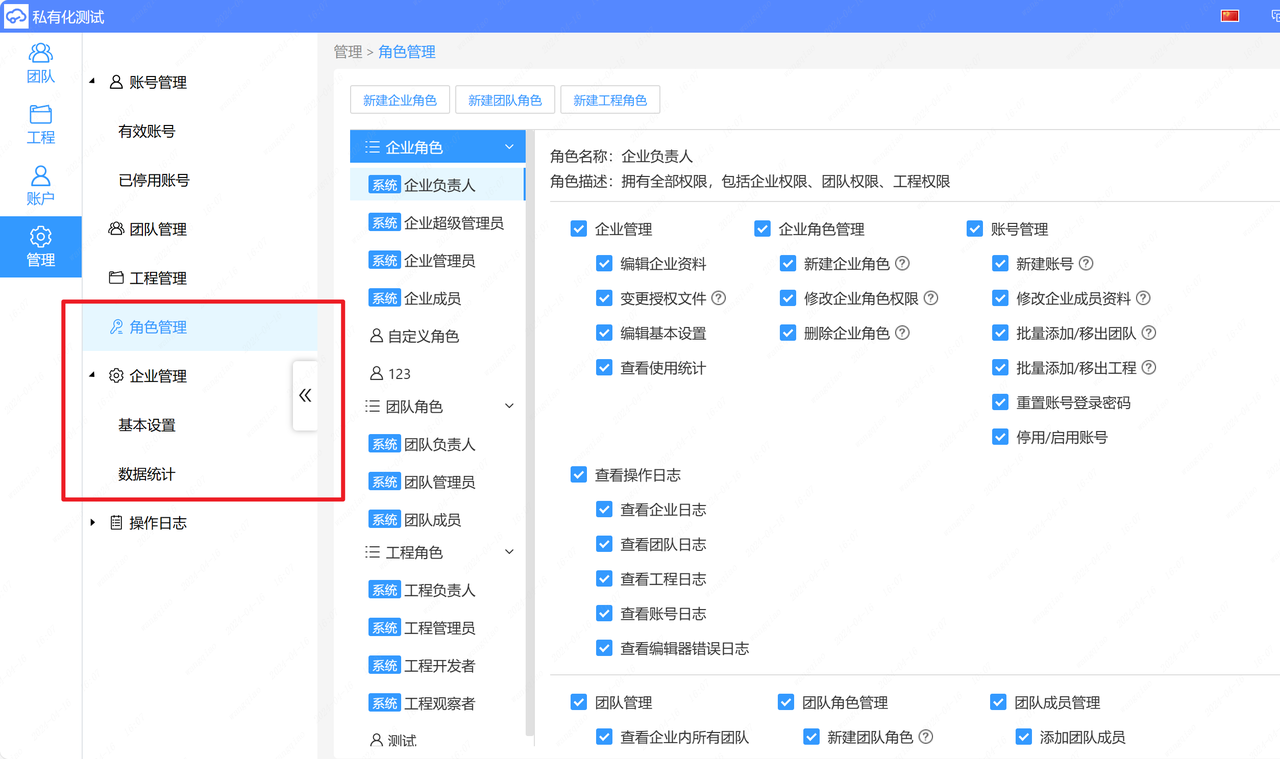Click the 新建工程角色 button
This screenshot has height=759, width=1280.
click(x=610, y=100)
